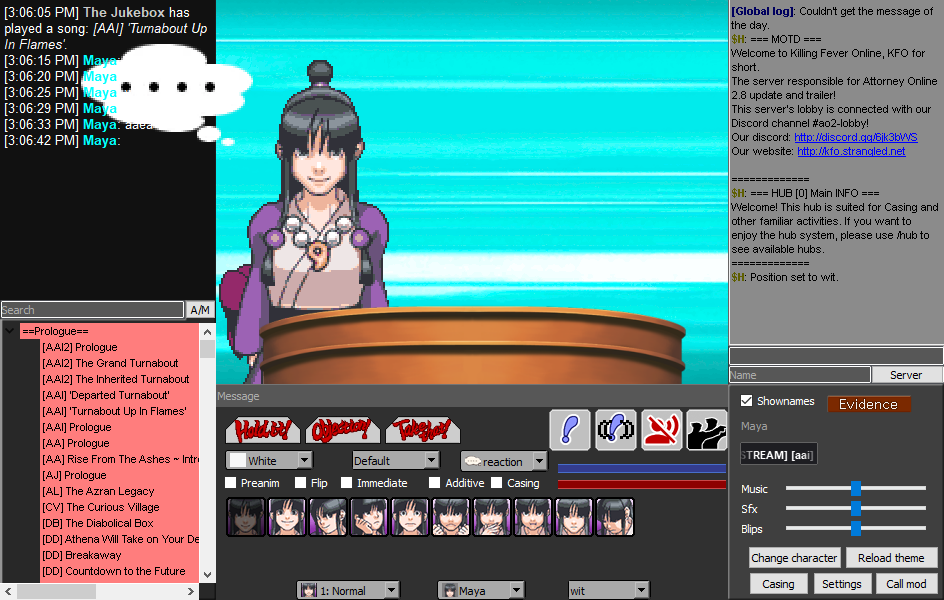Select [DB] The Diabolical Box track
The height and width of the screenshot is (600, 944).
coord(98,523)
